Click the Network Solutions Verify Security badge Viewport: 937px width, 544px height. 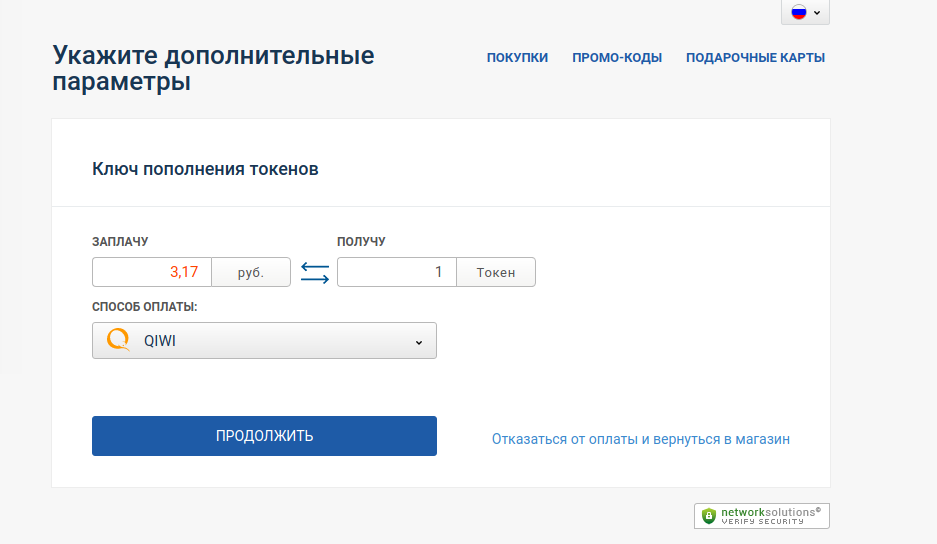point(762,516)
